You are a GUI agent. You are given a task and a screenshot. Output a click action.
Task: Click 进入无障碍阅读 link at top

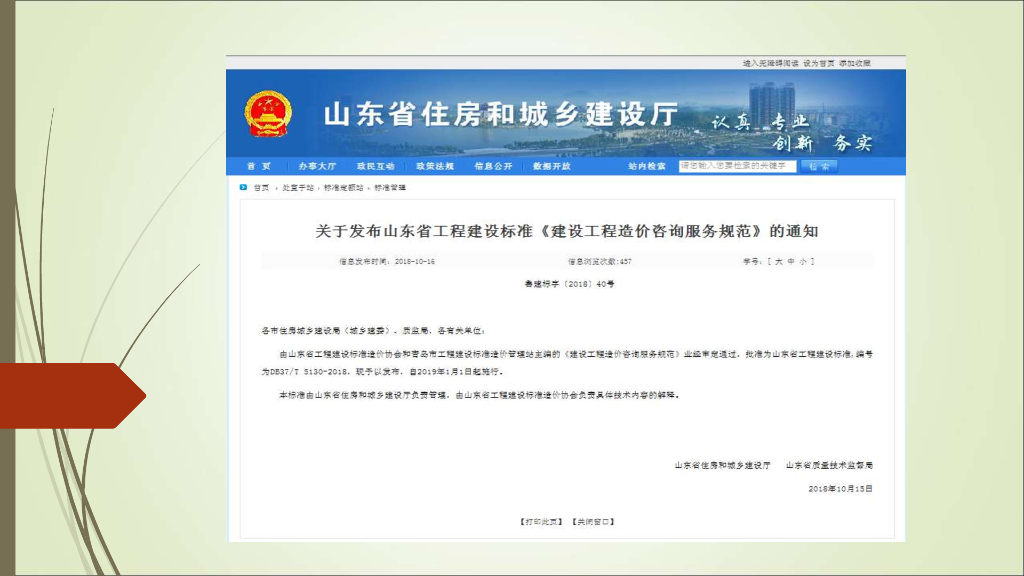point(771,63)
